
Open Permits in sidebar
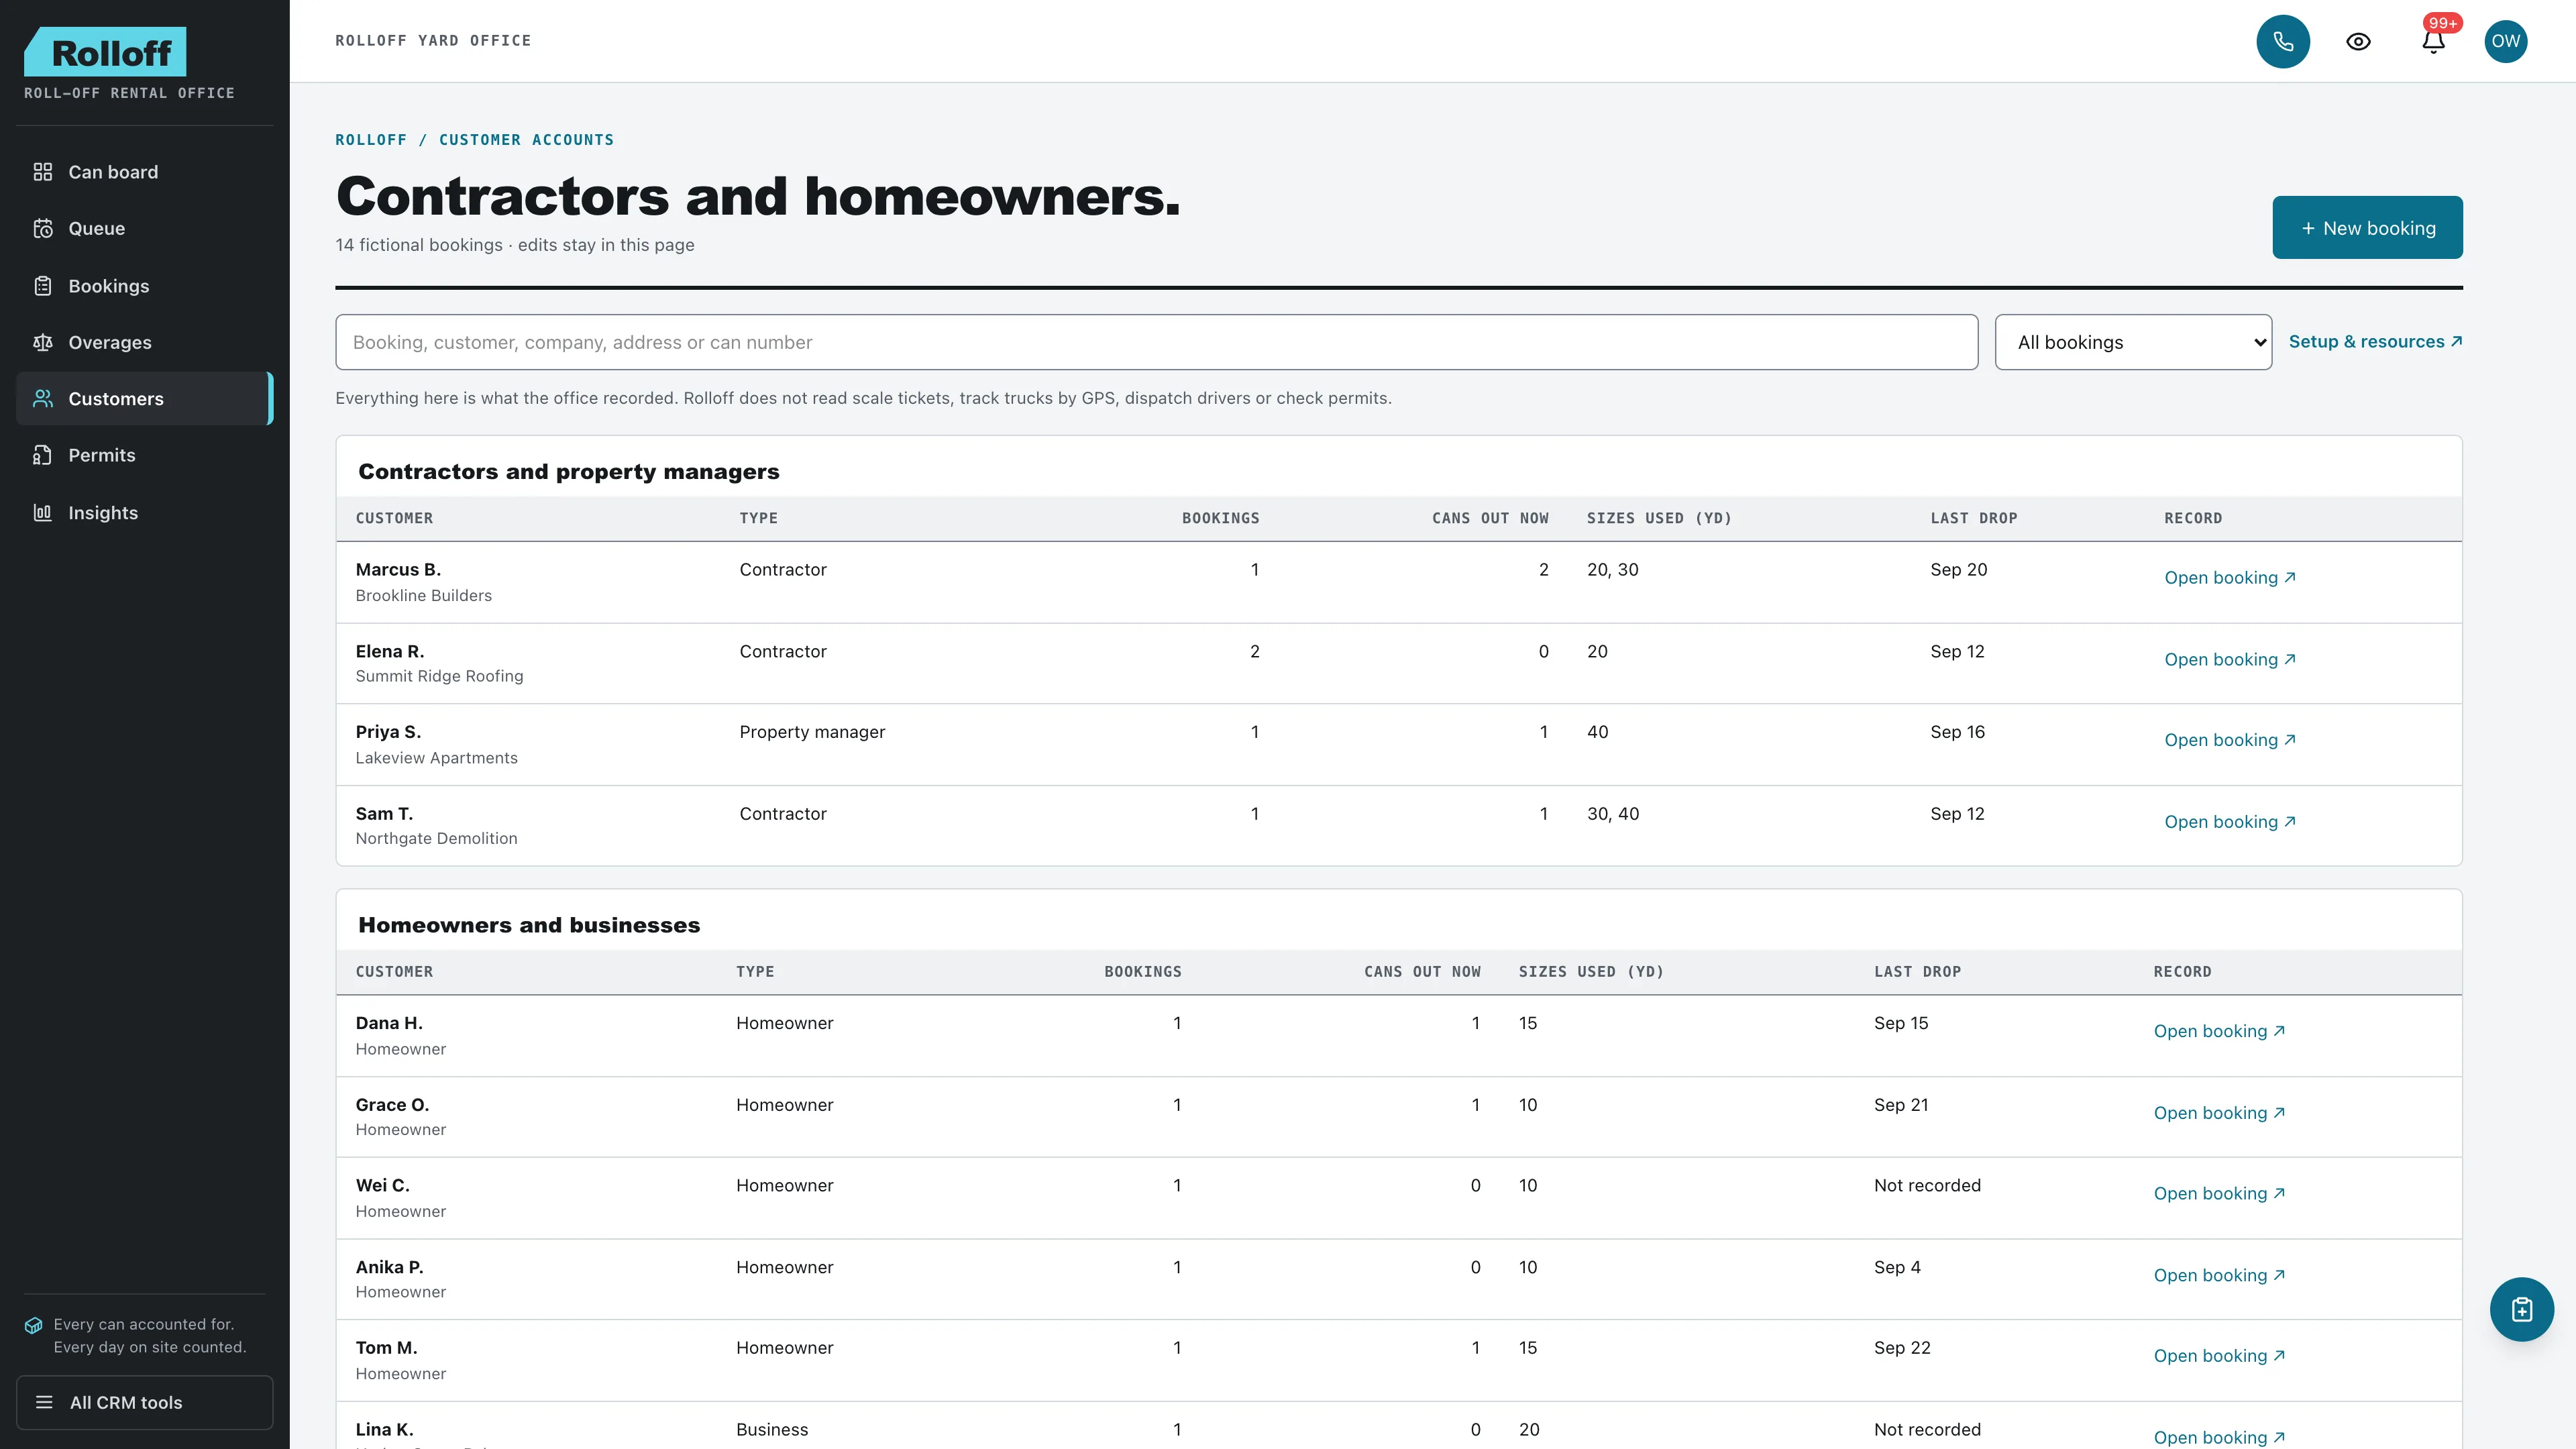click(144, 455)
